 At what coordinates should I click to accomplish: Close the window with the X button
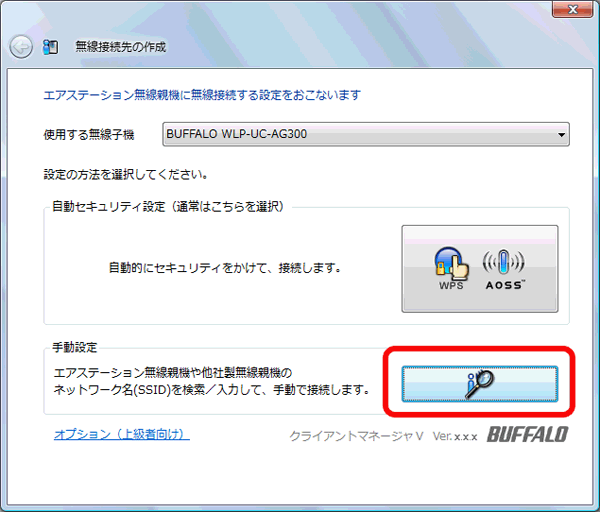572,9
